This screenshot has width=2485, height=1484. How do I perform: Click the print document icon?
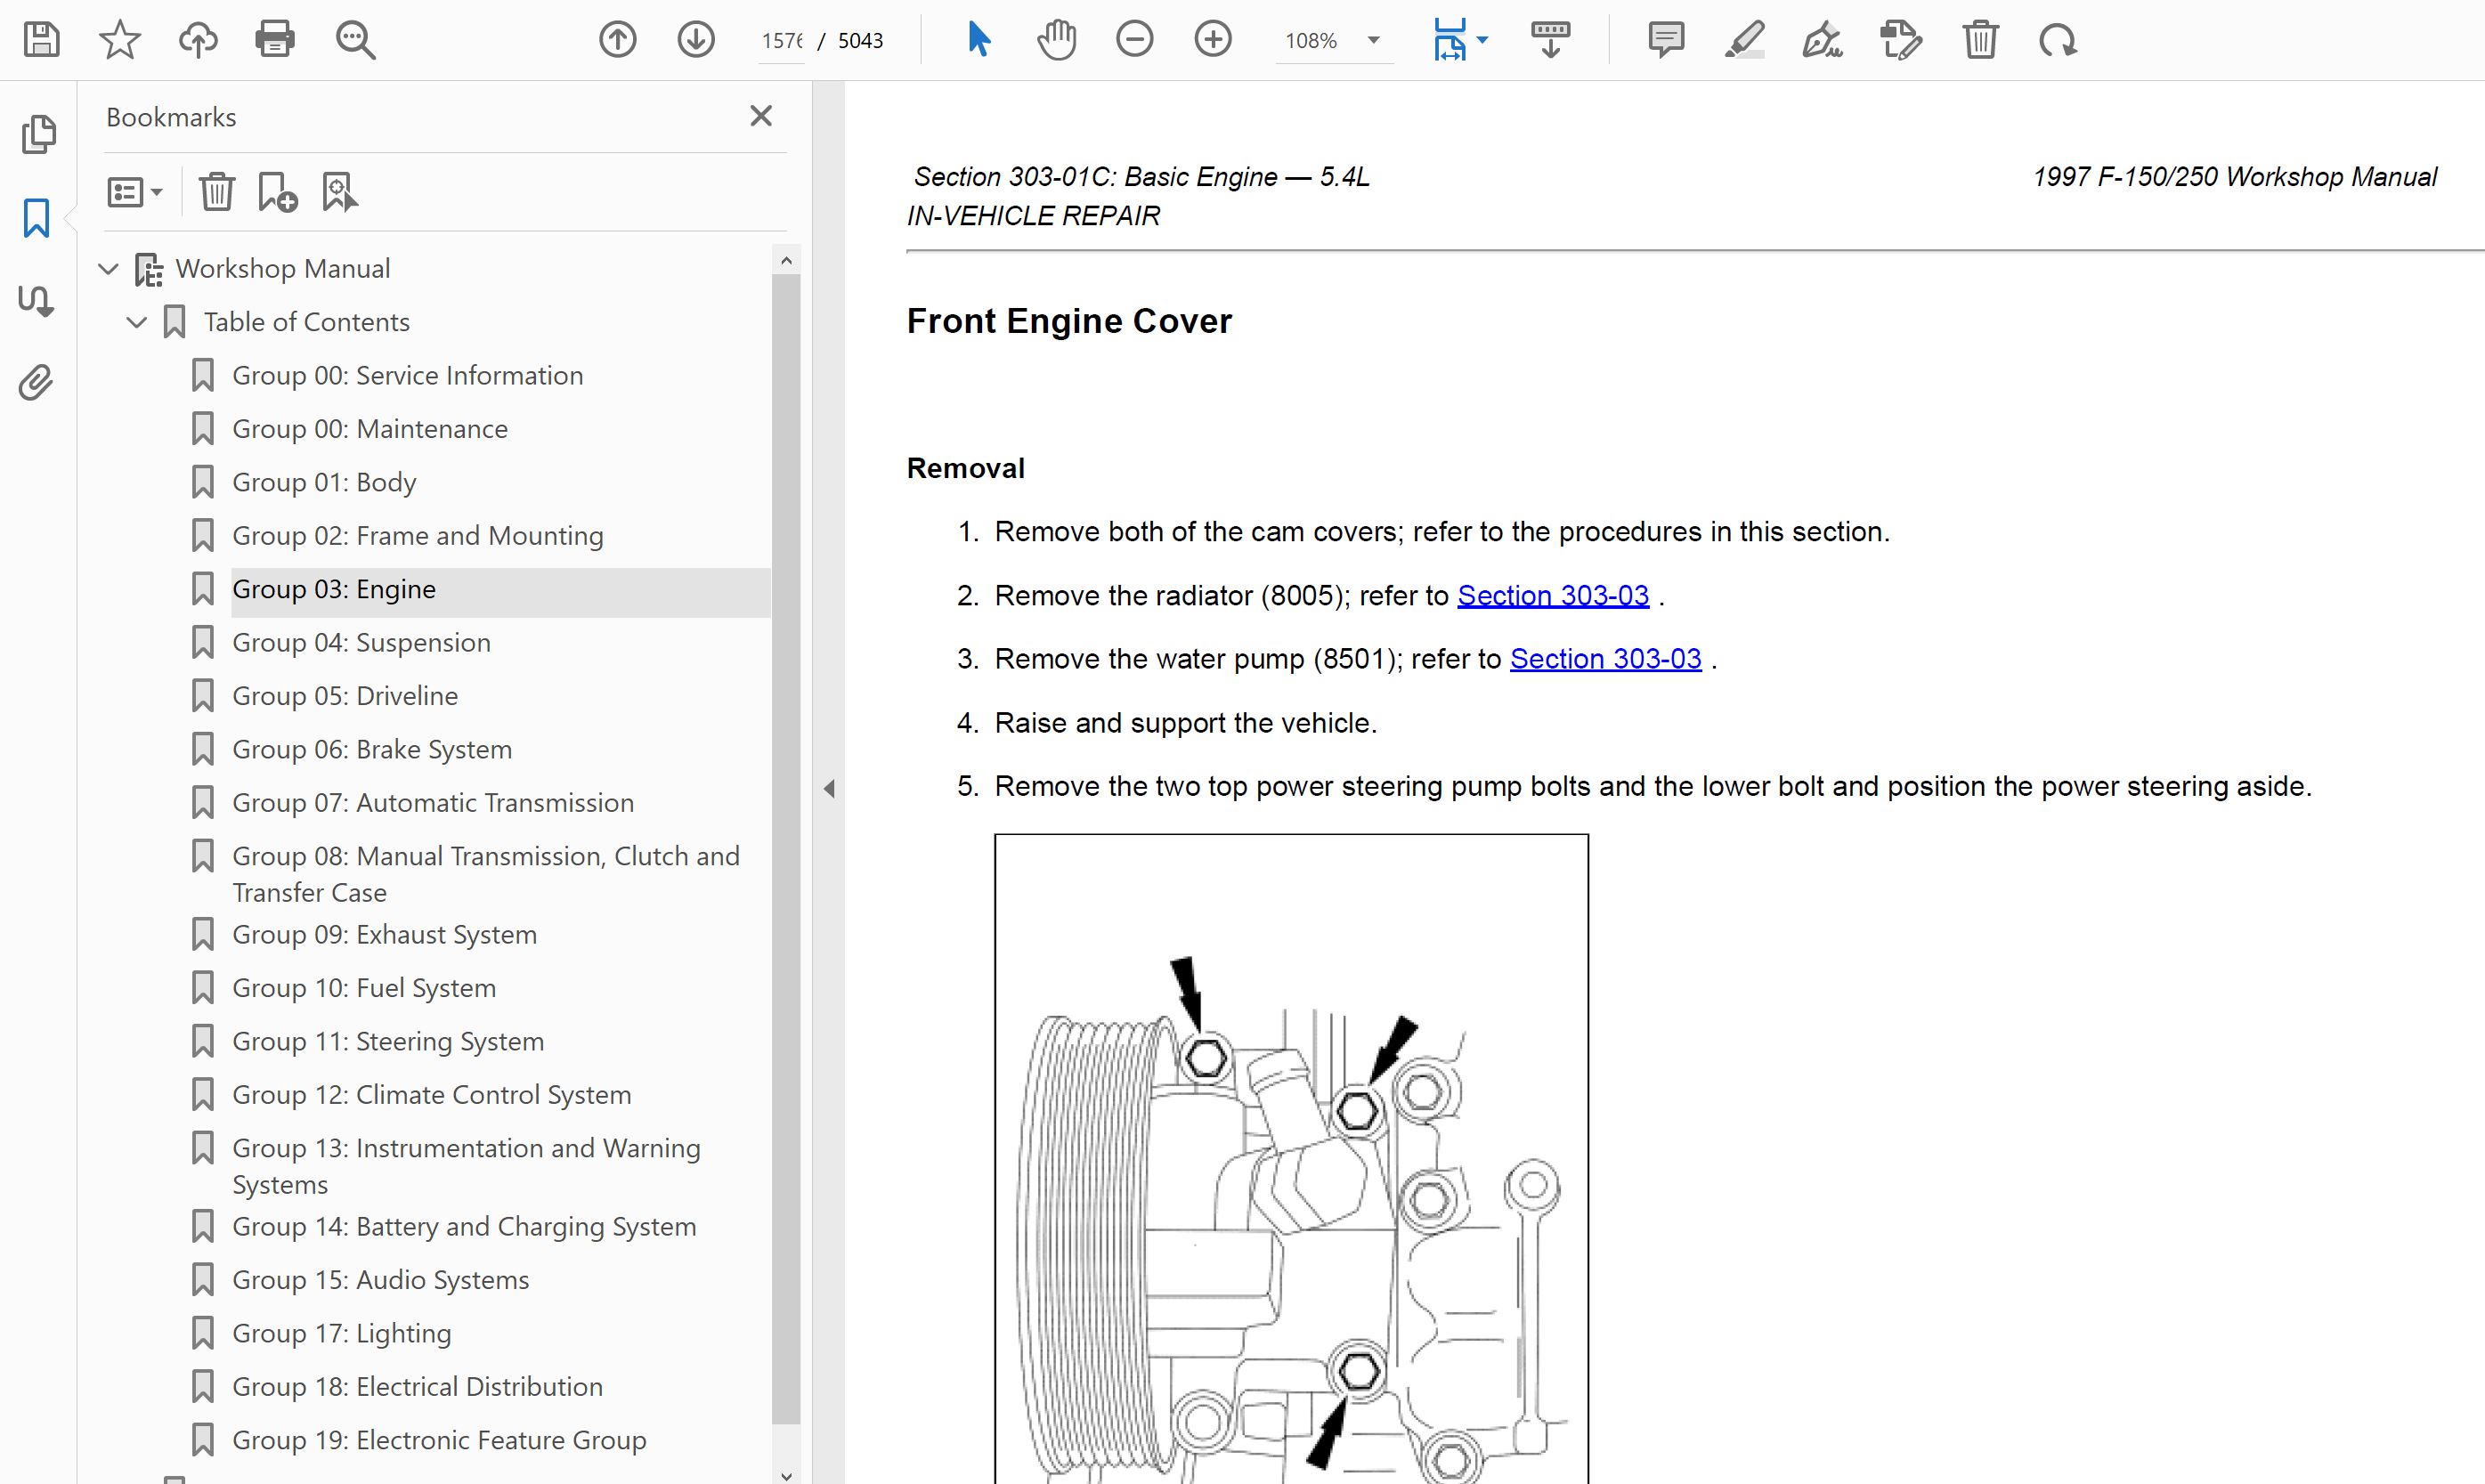[x=274, y=40]
